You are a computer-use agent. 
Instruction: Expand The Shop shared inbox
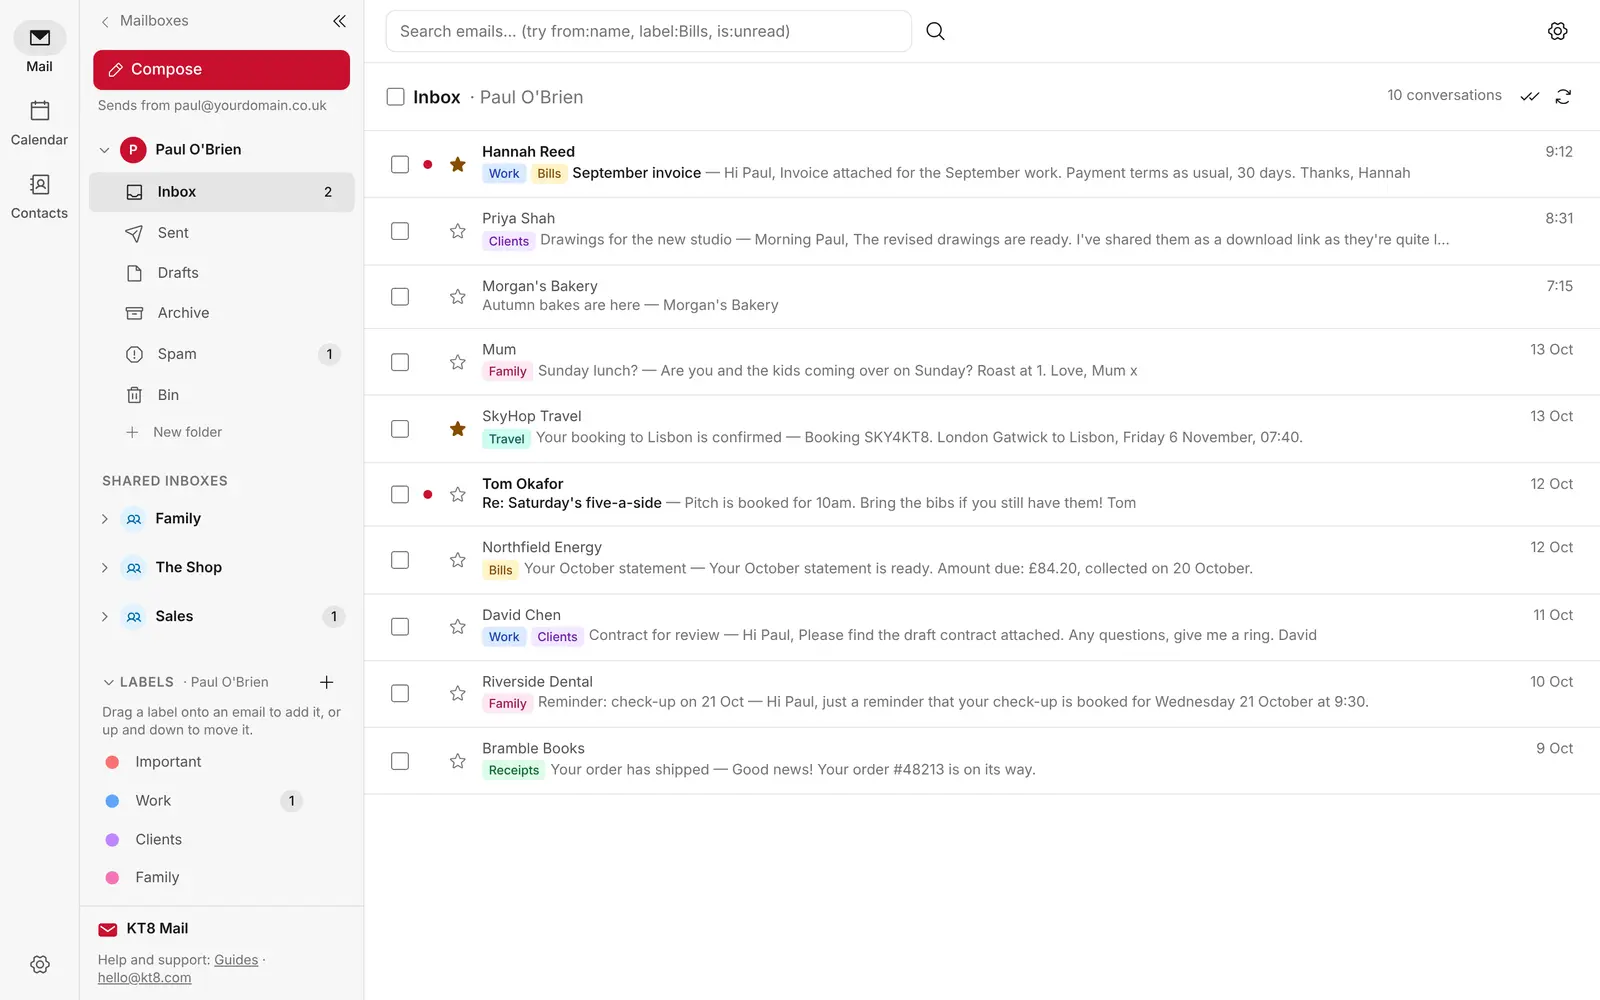(104, 568)
